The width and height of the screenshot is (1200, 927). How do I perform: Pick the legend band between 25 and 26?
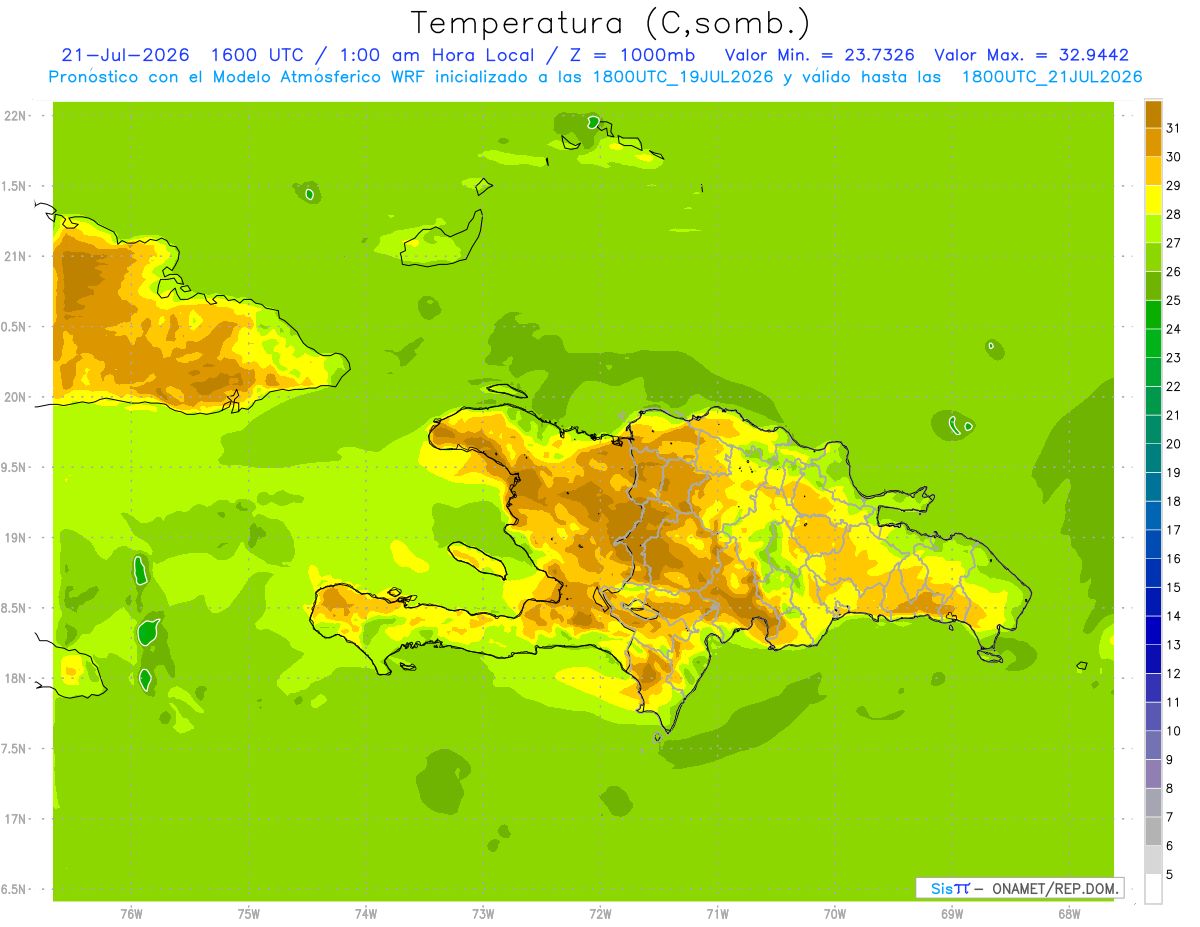[1153, 285]
